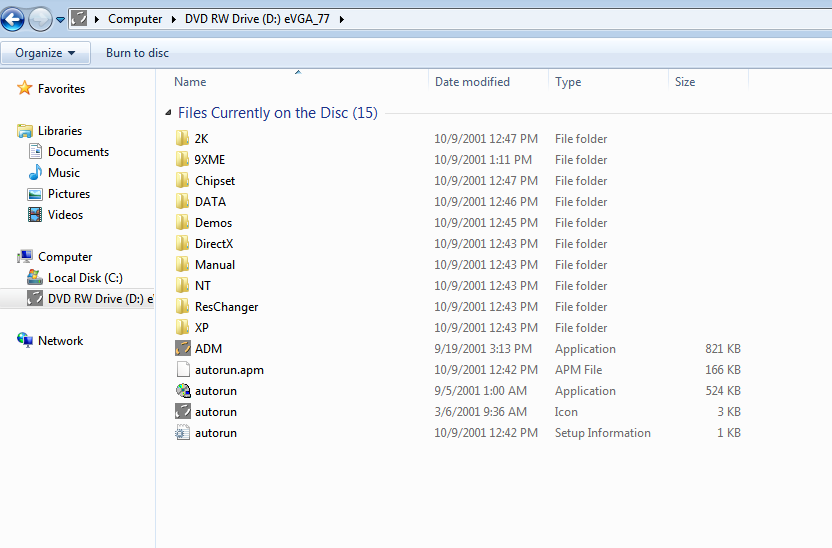Sort files by the Name column
Viewport: 832px width, 548px height.
pos(190,82)
